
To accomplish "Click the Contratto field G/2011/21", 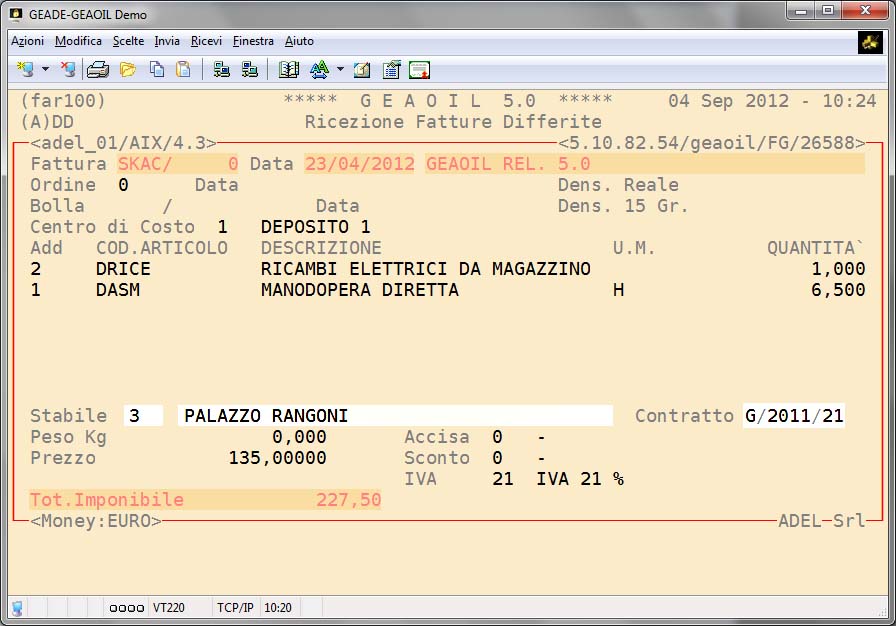I will click(x=793, y=416).
